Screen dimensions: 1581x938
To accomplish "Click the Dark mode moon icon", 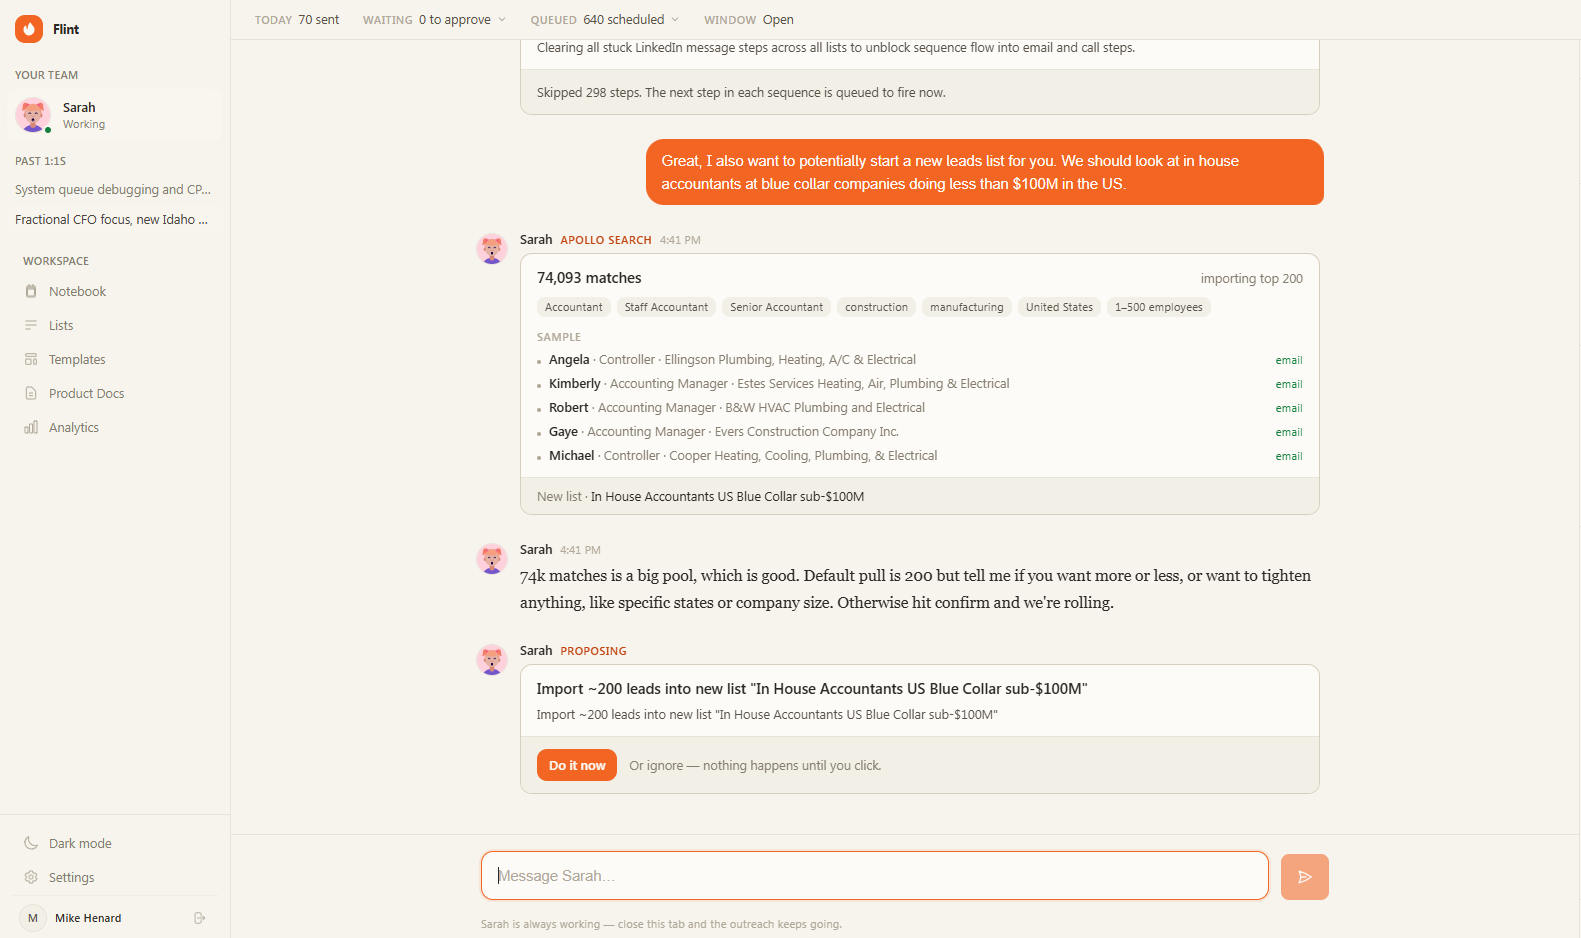I will pyautogui.click(x=31, y=843).
